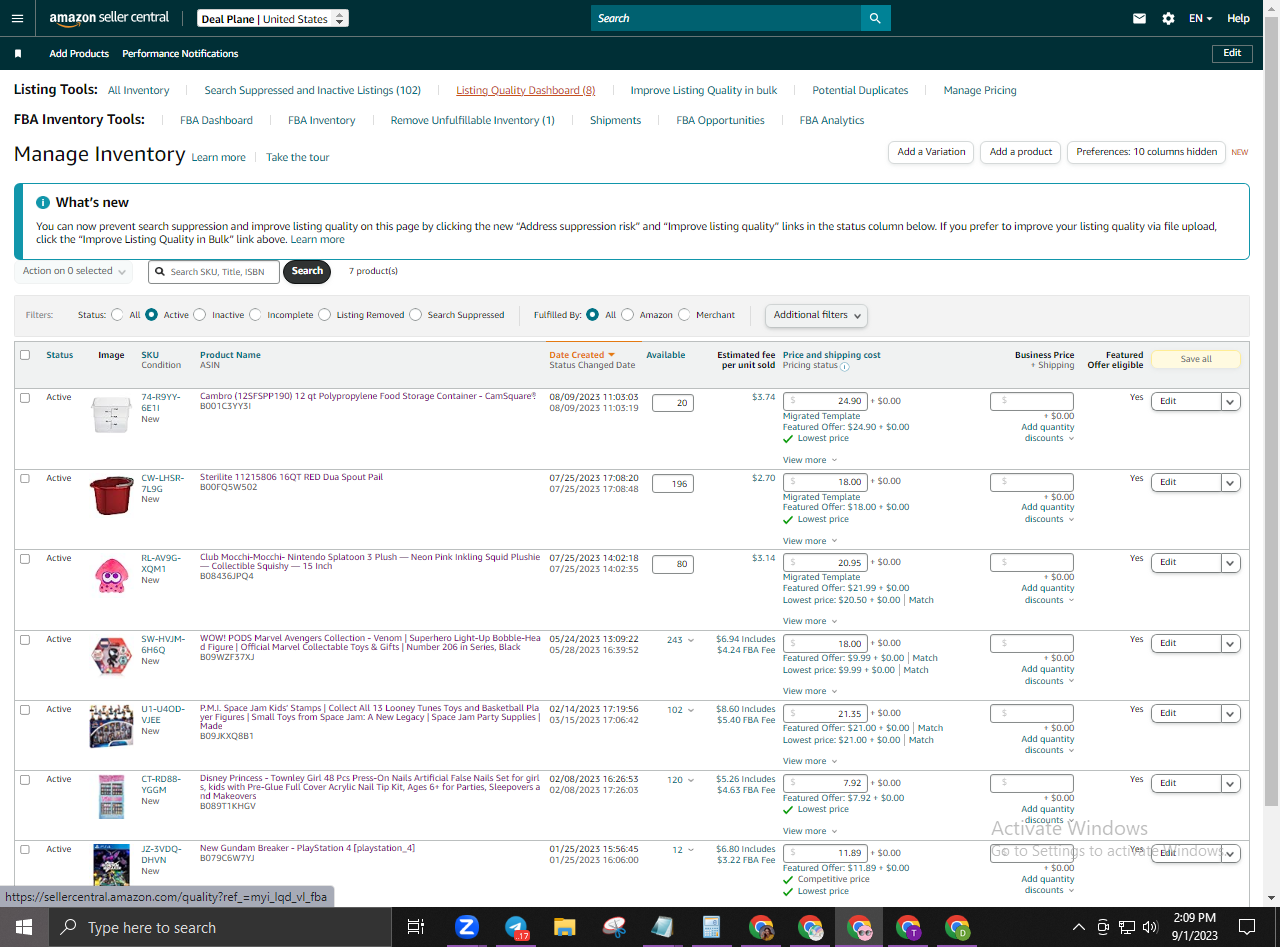Open the Deal Plane United States account switcher
The width and height of the screenshot is (1280, 947).
[272, 19]
